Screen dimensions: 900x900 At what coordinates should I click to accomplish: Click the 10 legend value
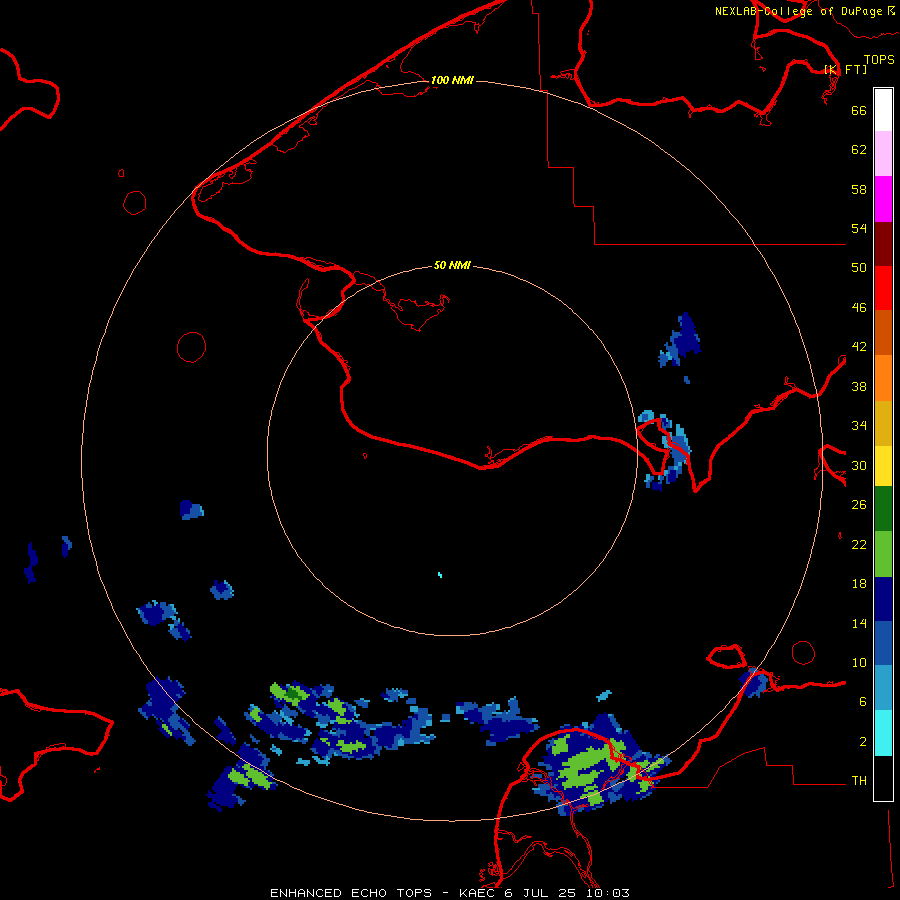click(859, 663)
